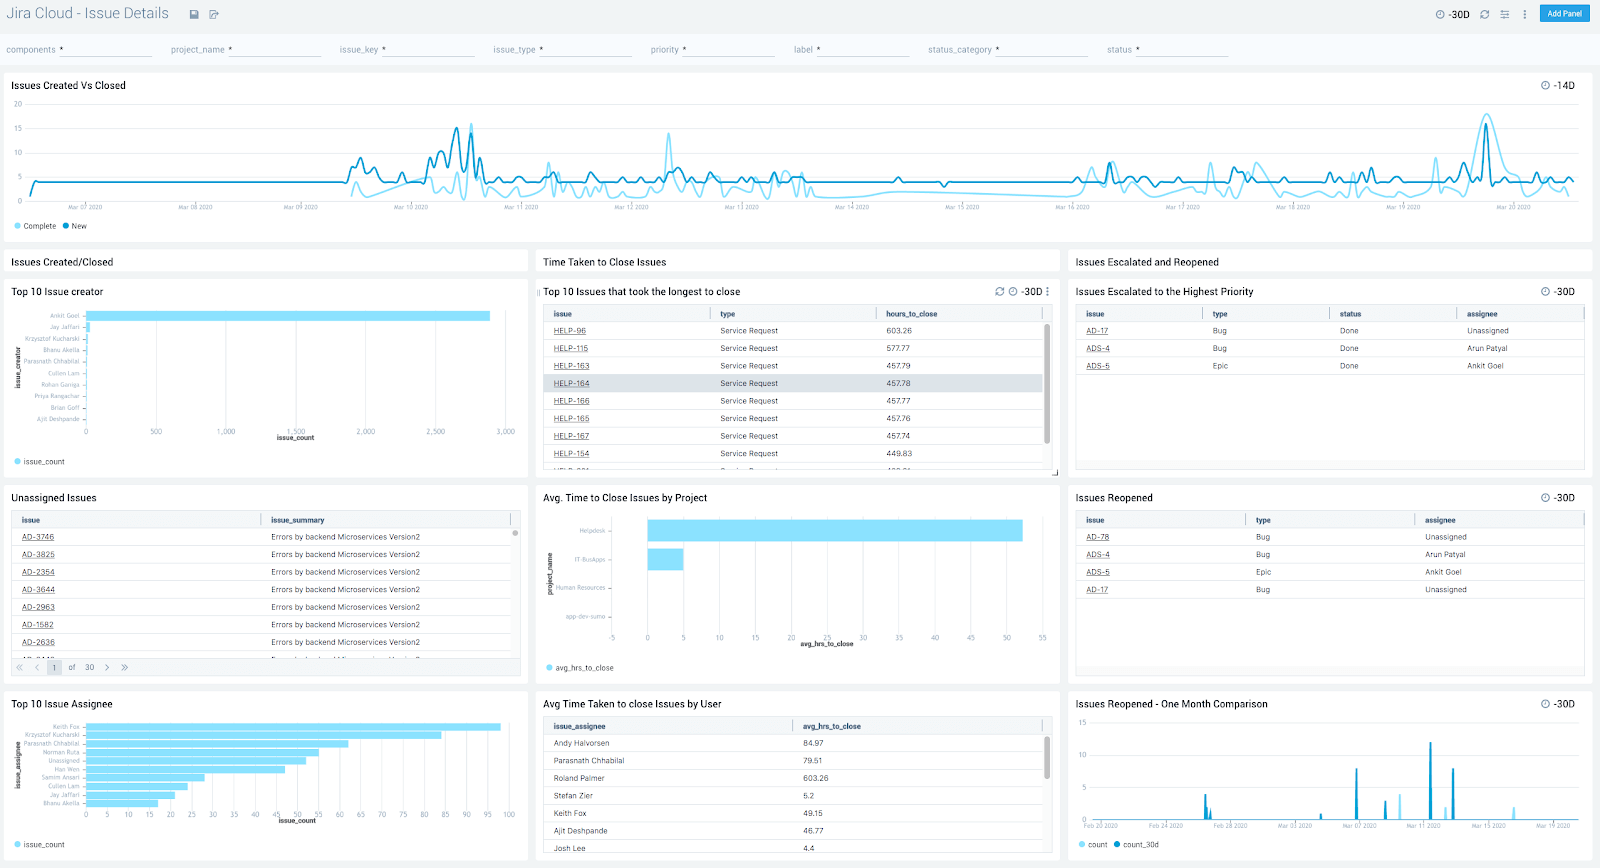The height and width of the screenshot is (868, 1600).
Task: Jump to last page of Unassigned Issues
Action: click(x=125, y=667)
